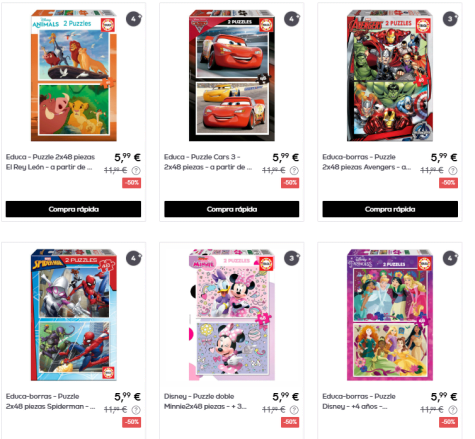475x439 pixels.
Task: Click age badge on Avengers puzzle
Action: pos(450,19)
